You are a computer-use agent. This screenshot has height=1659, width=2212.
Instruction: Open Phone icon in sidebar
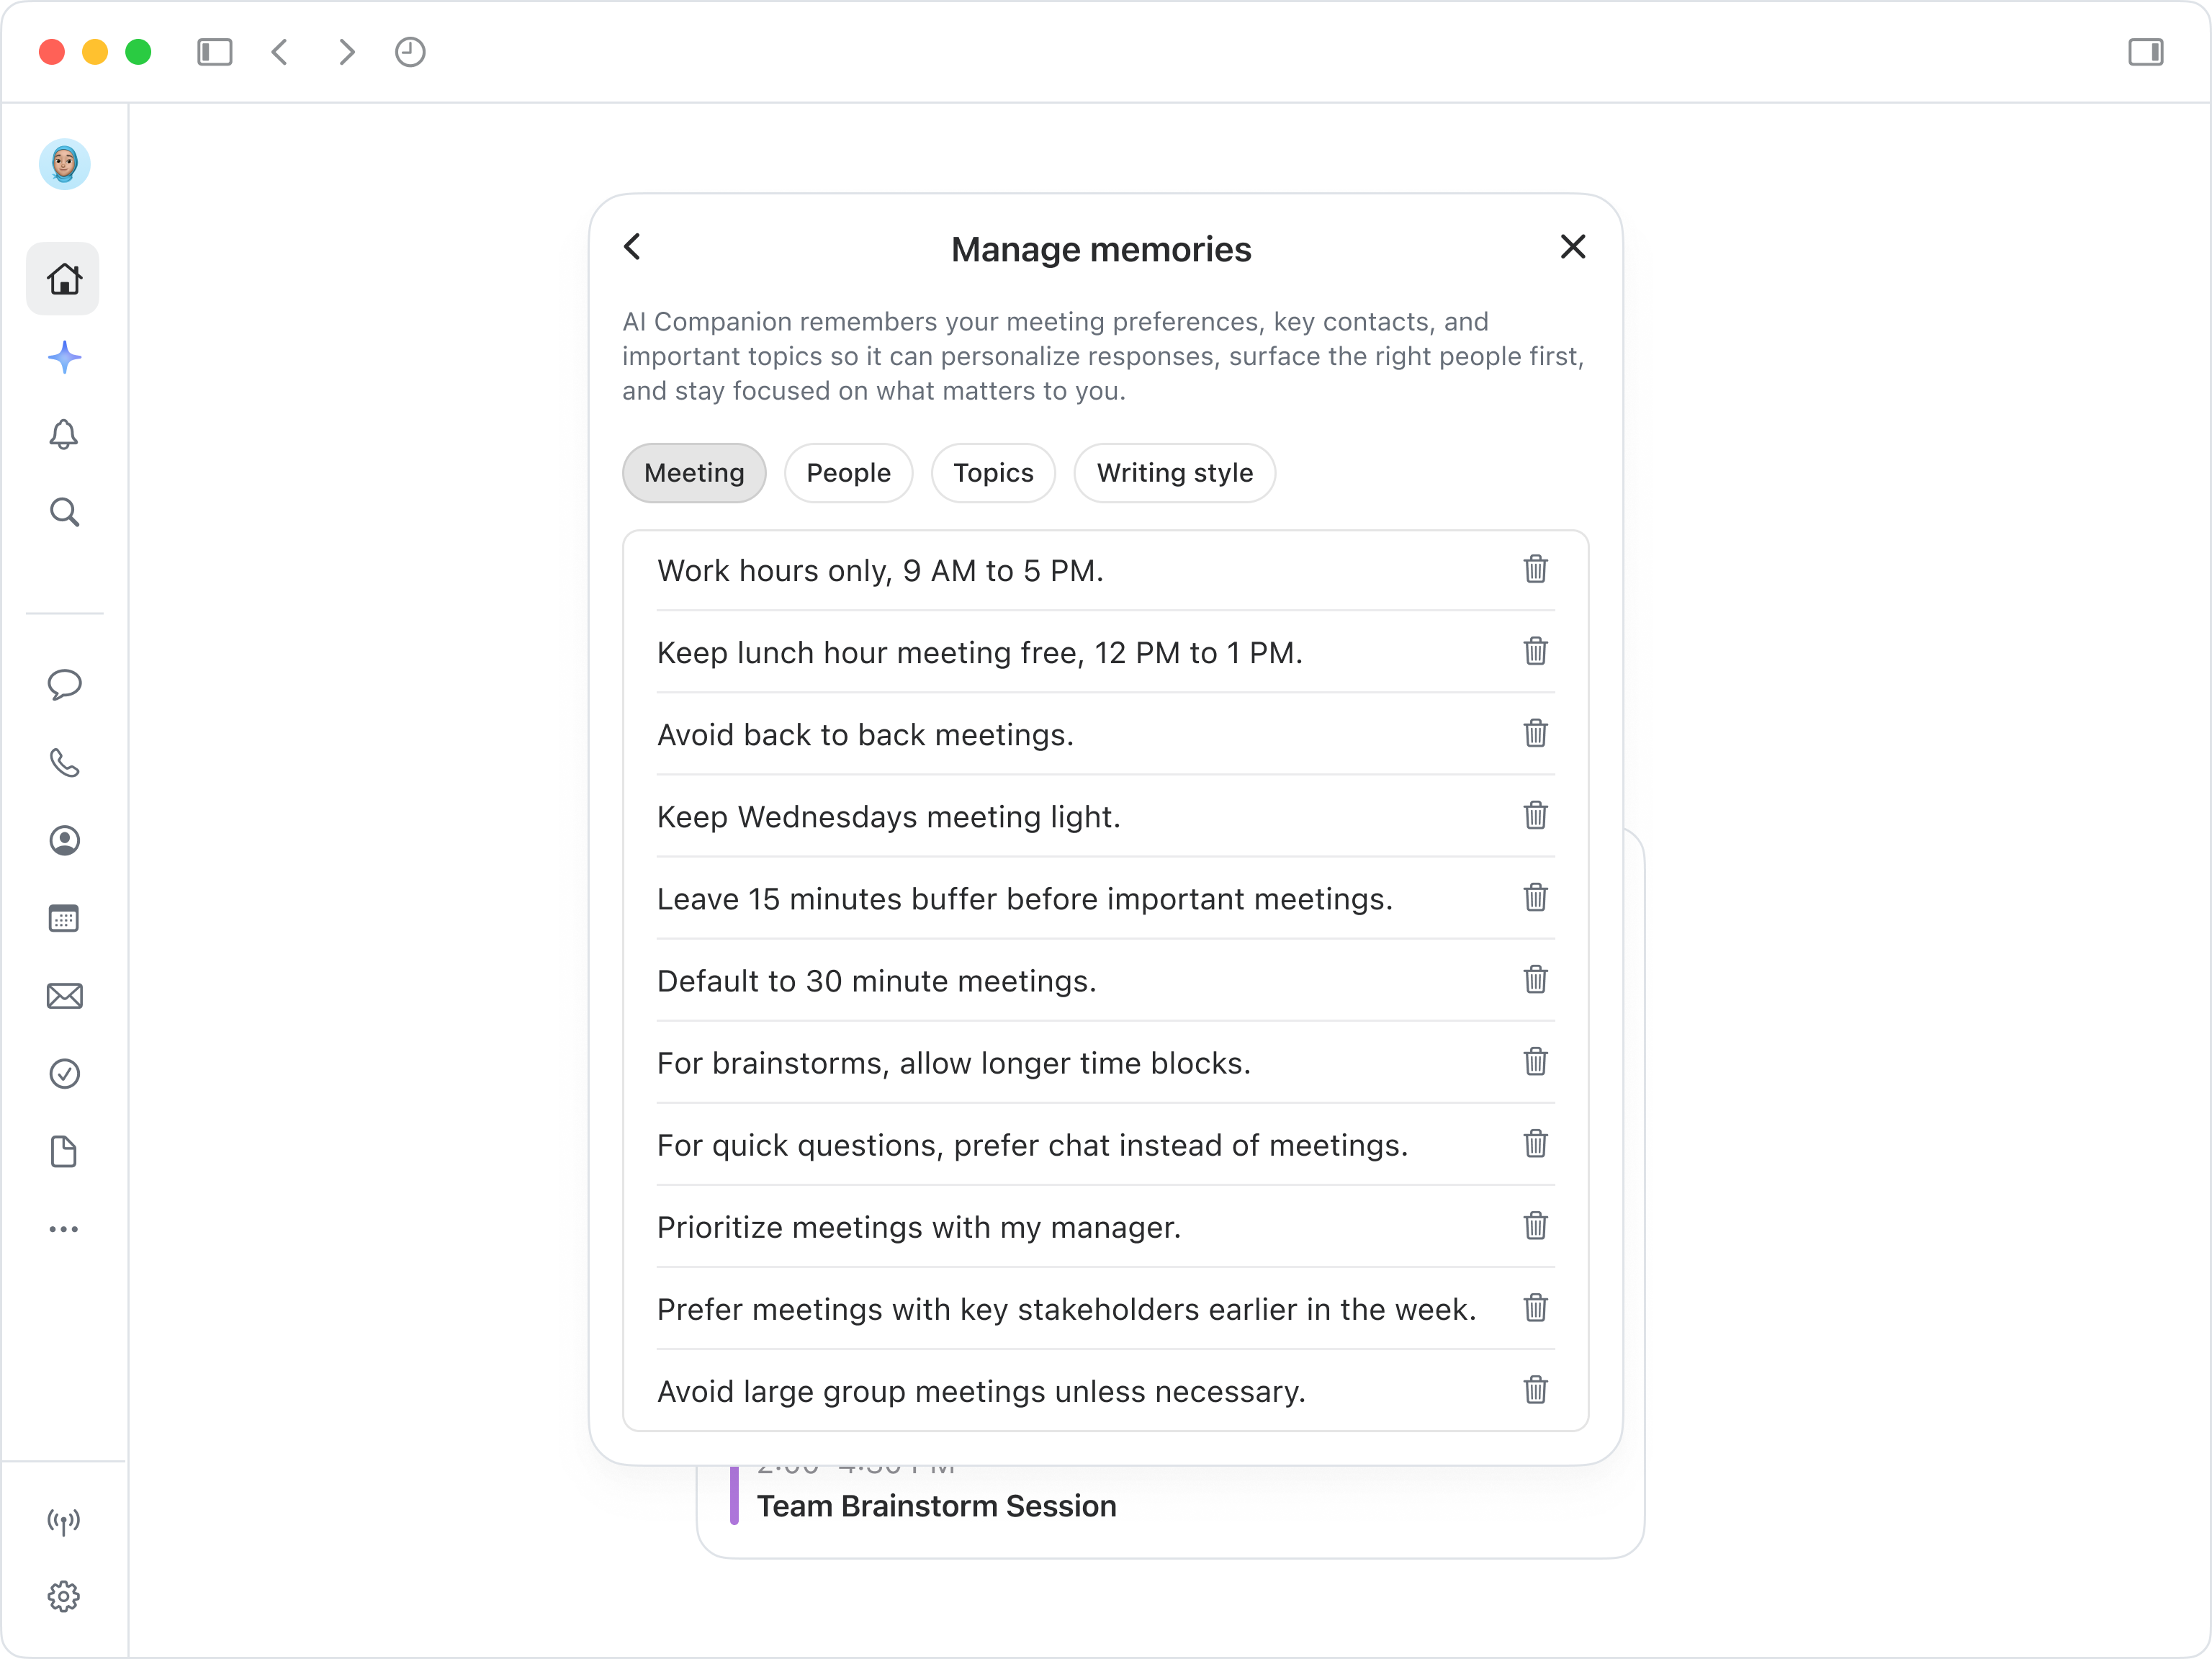pos(64,763)
